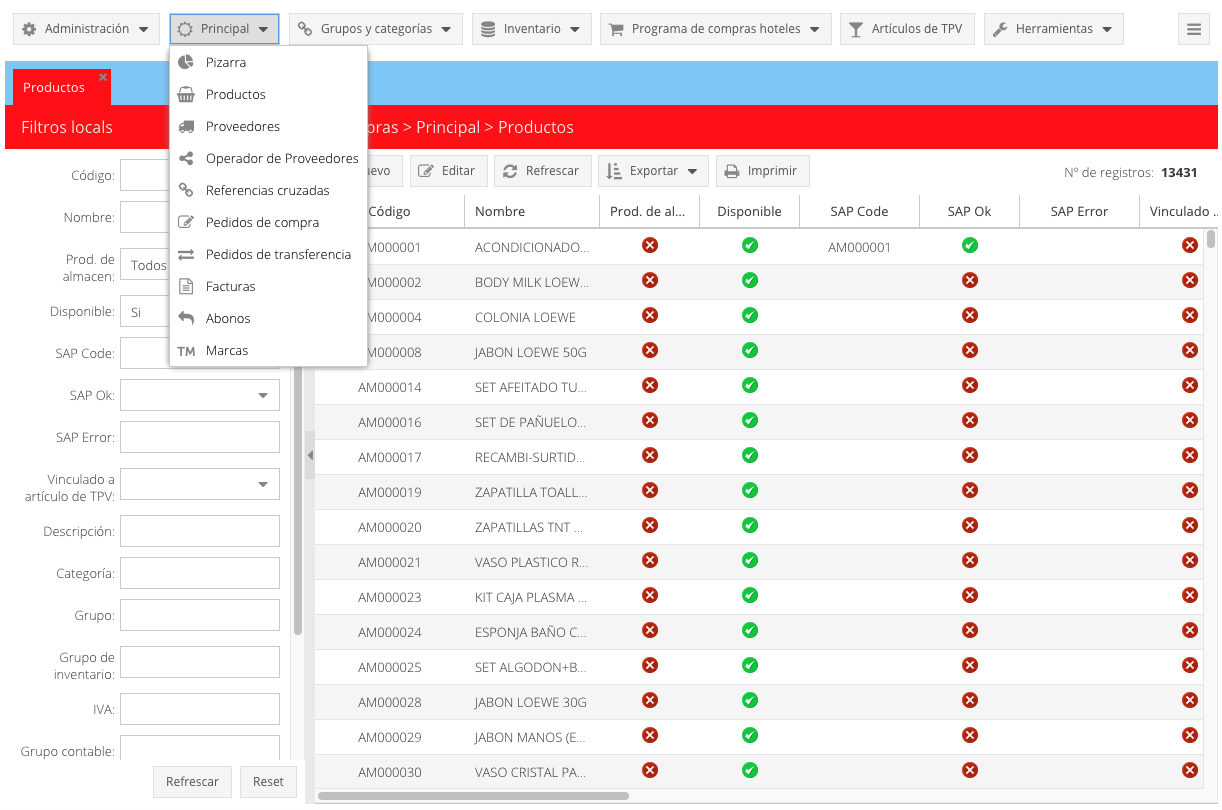This screenshot has height=810, width=1222.
Task: Select Proveedores from the Principal menu
Action: point(268,126)
